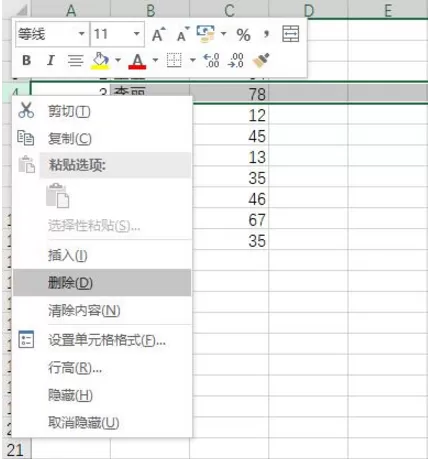Click the paste option clipboard icon
428x459 pixels.
pyautogui.click(x=58, y=196)
